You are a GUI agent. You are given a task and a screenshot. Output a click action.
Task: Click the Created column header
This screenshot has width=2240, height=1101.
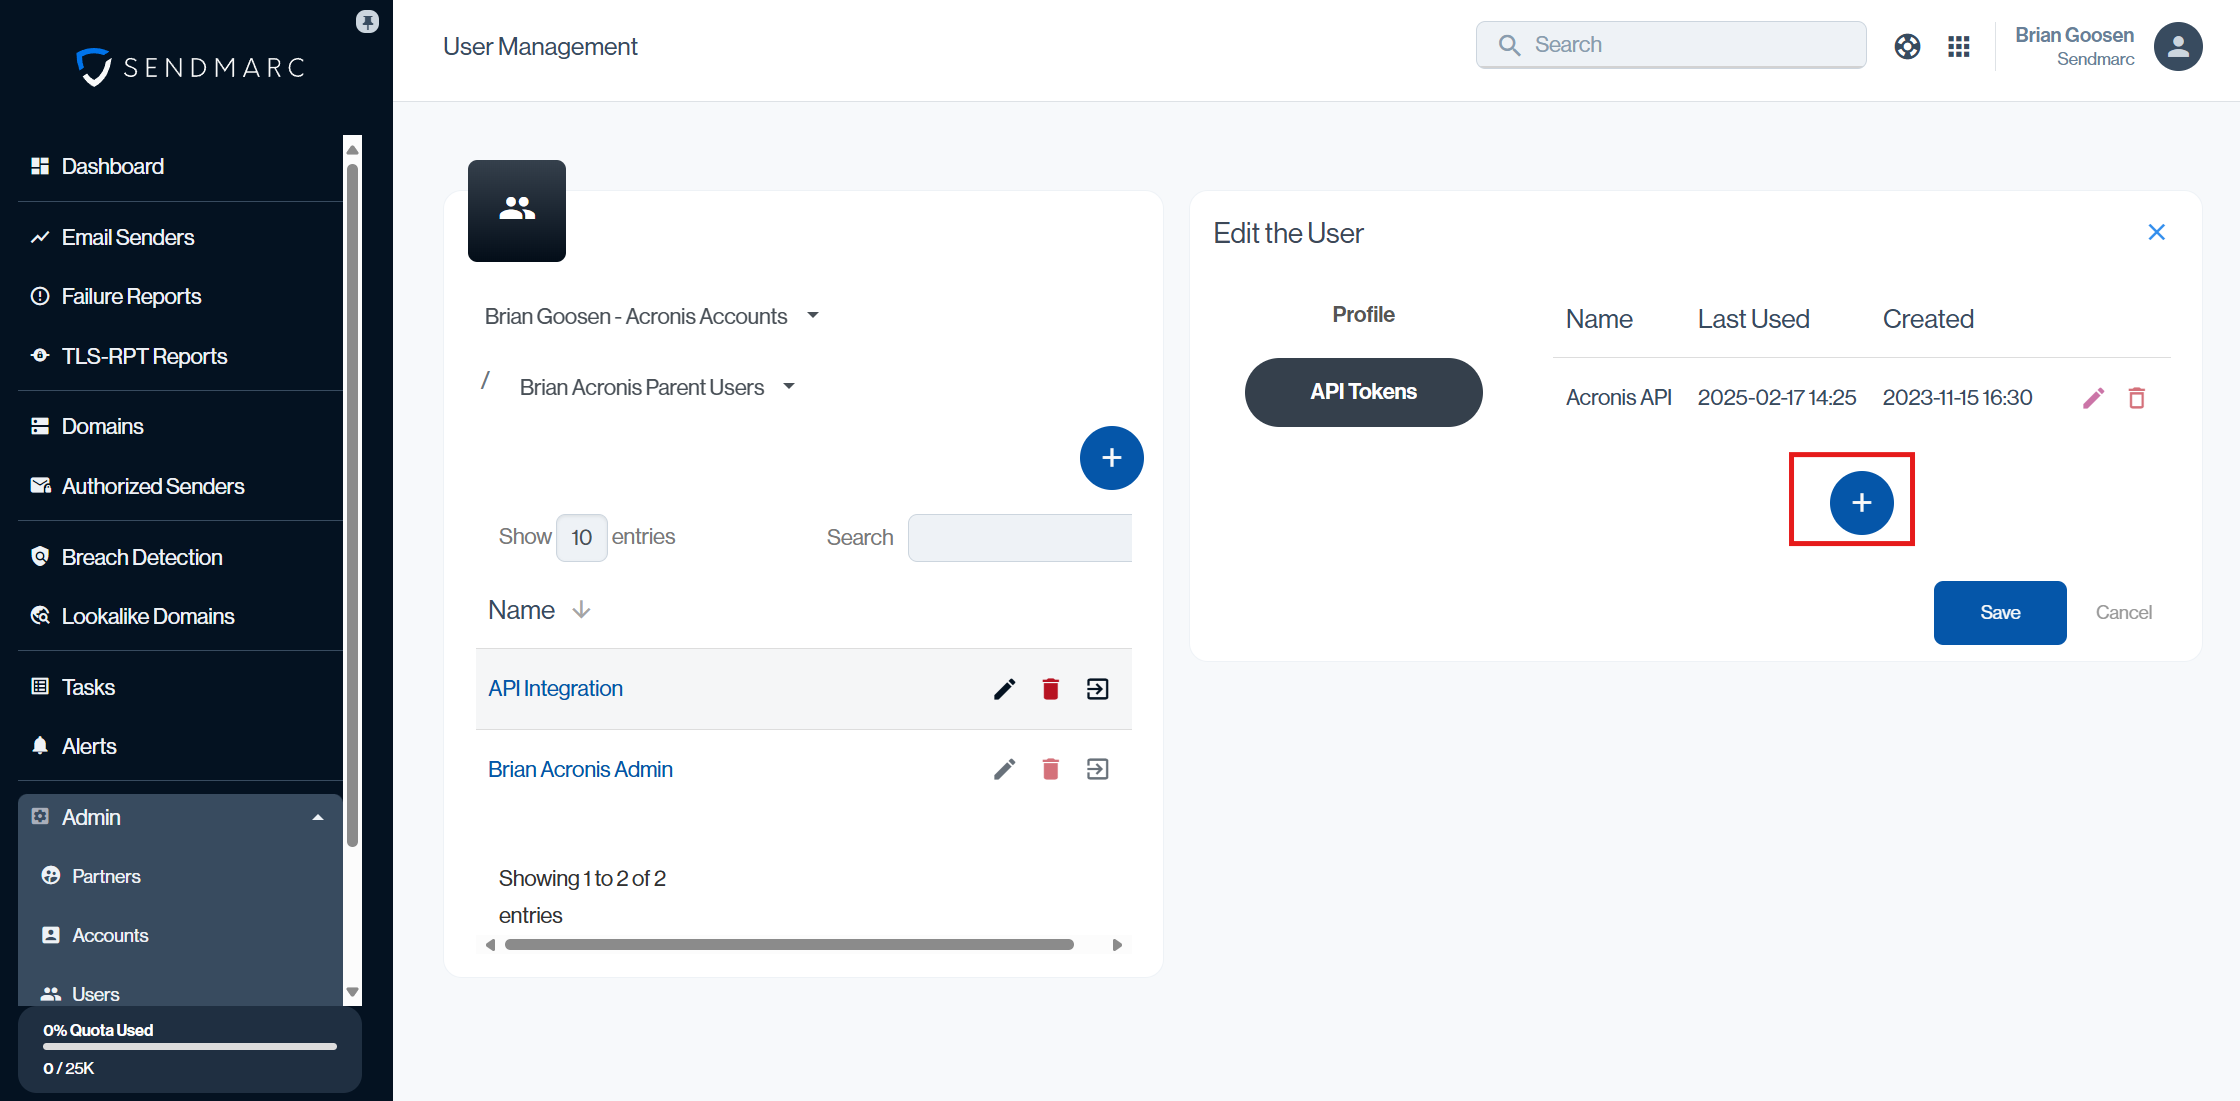pos(1928,319)
